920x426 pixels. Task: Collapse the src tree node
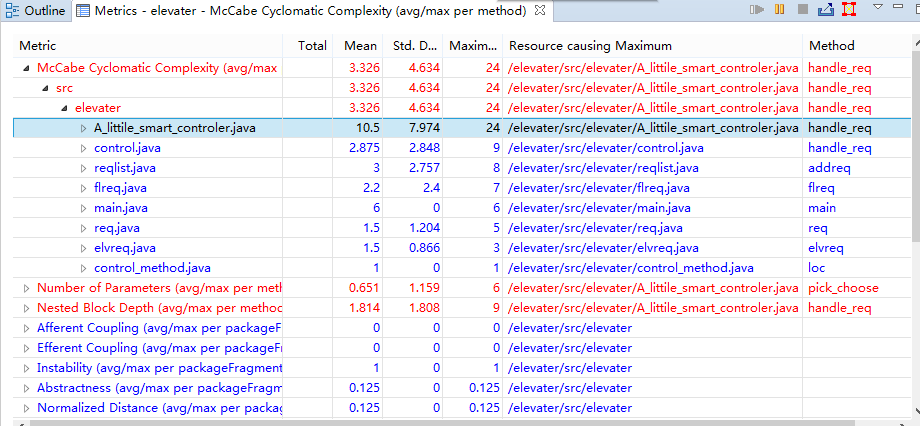[x=45, y=88]
